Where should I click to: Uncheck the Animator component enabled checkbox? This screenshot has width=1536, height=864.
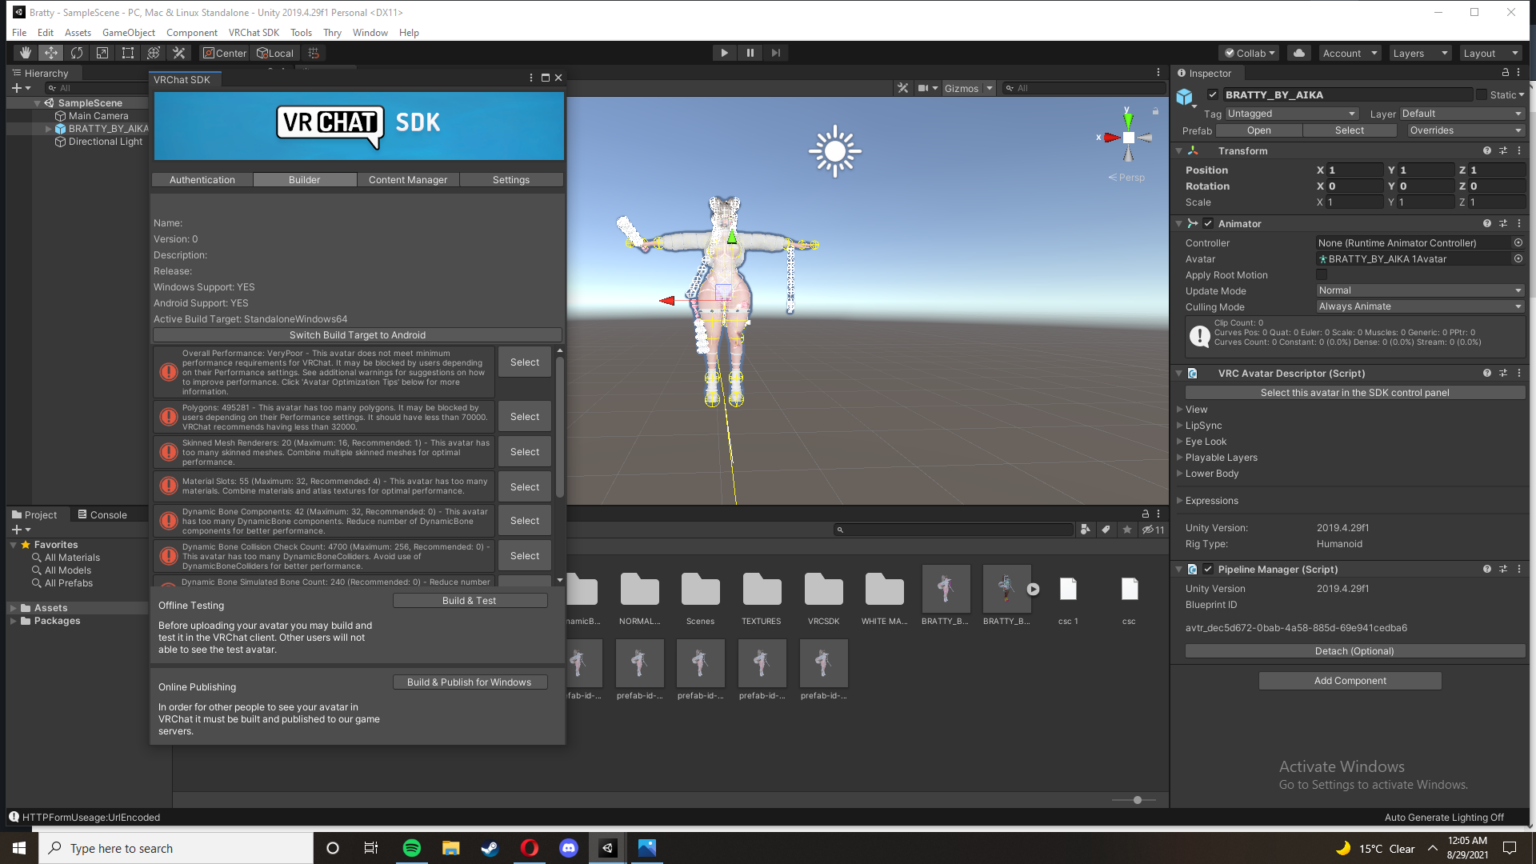pyautogui.click(x=1207, y=223)
